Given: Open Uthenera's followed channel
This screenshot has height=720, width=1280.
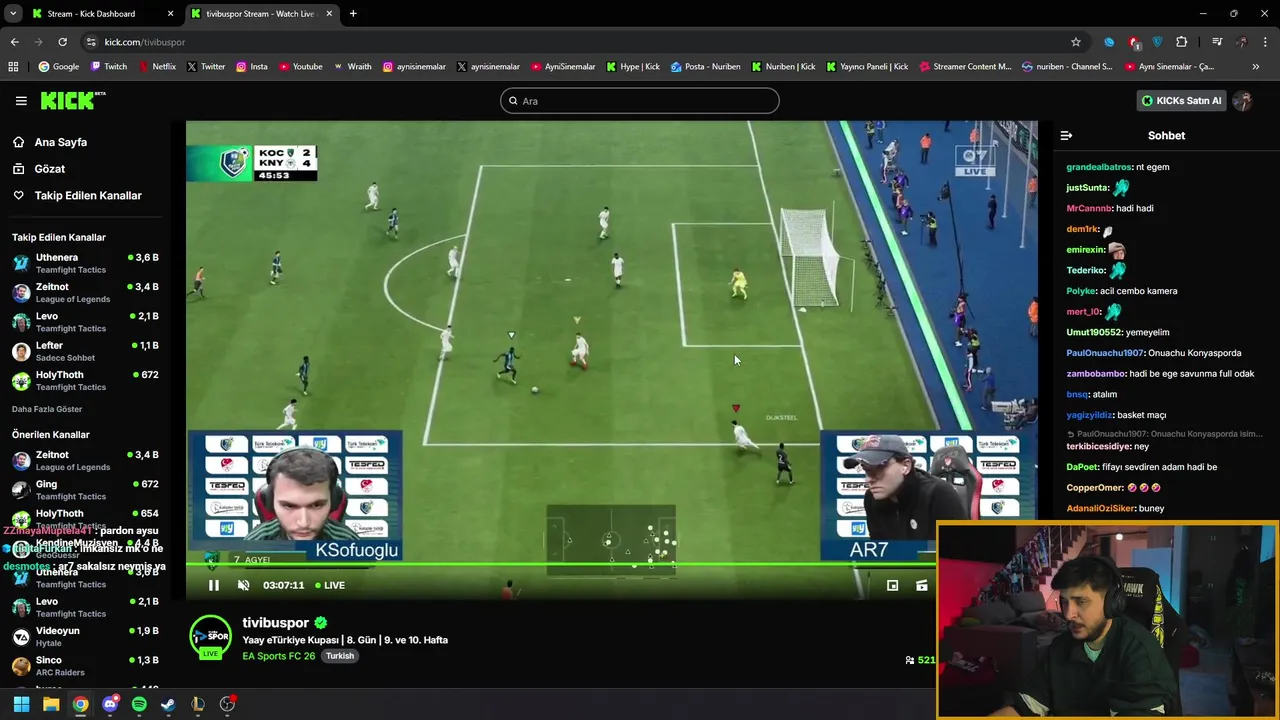Looking at the screenshot, I should (x=86, y=263).
